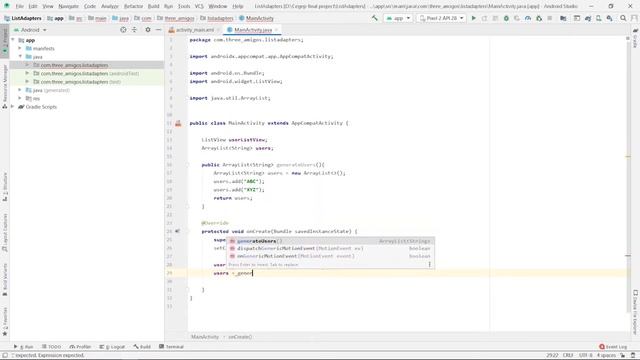Open the Profile app gauge icon
The width and height of the screenshot is (640, 360).
pyautogui.click(x=528, y=18)
